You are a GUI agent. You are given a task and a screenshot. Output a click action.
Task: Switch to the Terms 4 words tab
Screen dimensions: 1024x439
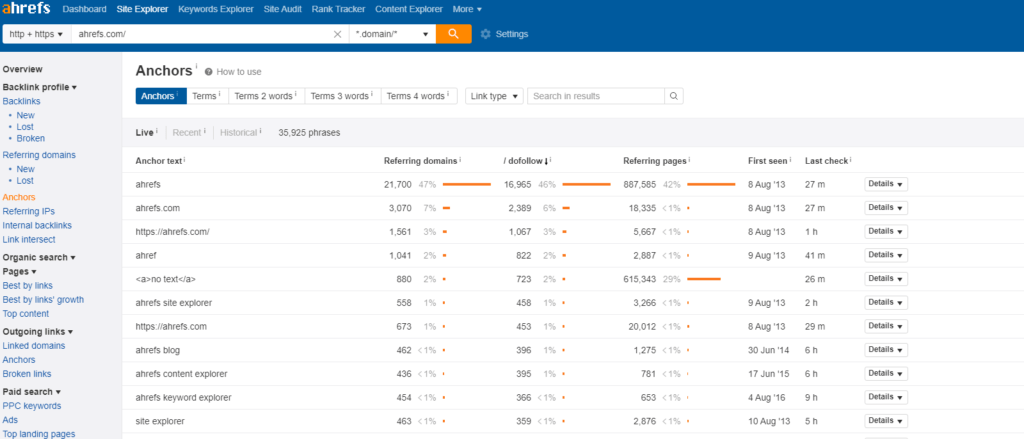coord(419,96)
